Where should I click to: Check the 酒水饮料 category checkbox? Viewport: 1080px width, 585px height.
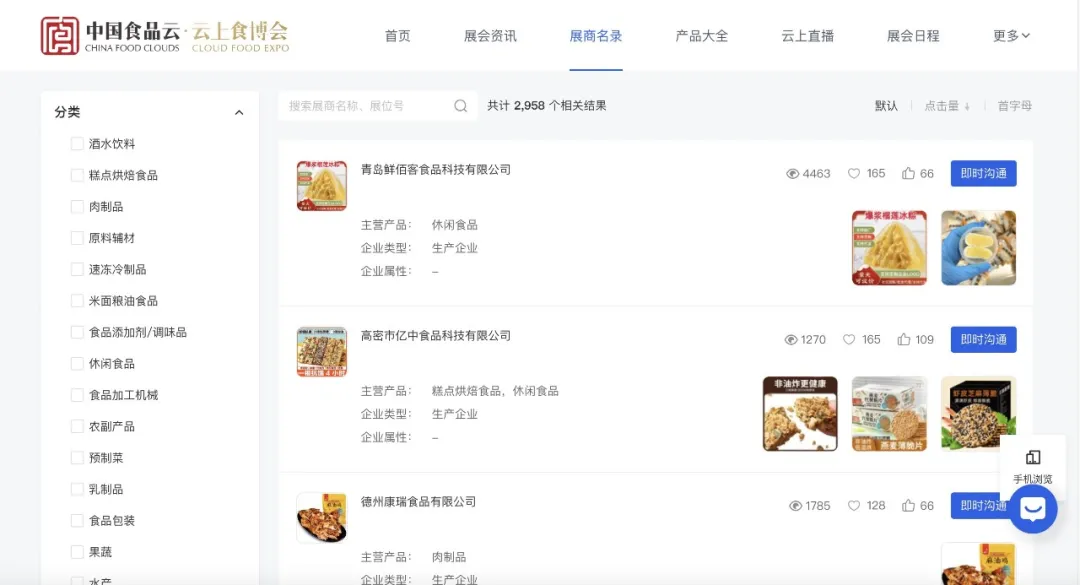point(77,144)
